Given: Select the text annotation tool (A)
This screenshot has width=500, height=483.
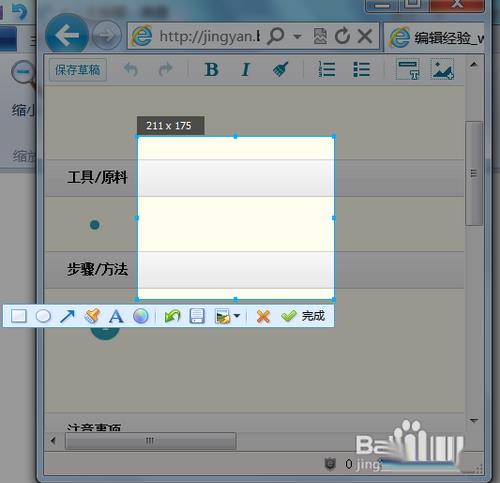Looking at the screenshot, I should pos(116,316).
